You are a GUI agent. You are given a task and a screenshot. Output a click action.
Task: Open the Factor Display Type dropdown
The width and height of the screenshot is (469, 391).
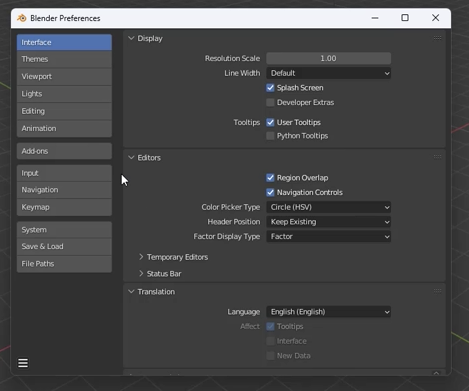click(x=328, y=236)
